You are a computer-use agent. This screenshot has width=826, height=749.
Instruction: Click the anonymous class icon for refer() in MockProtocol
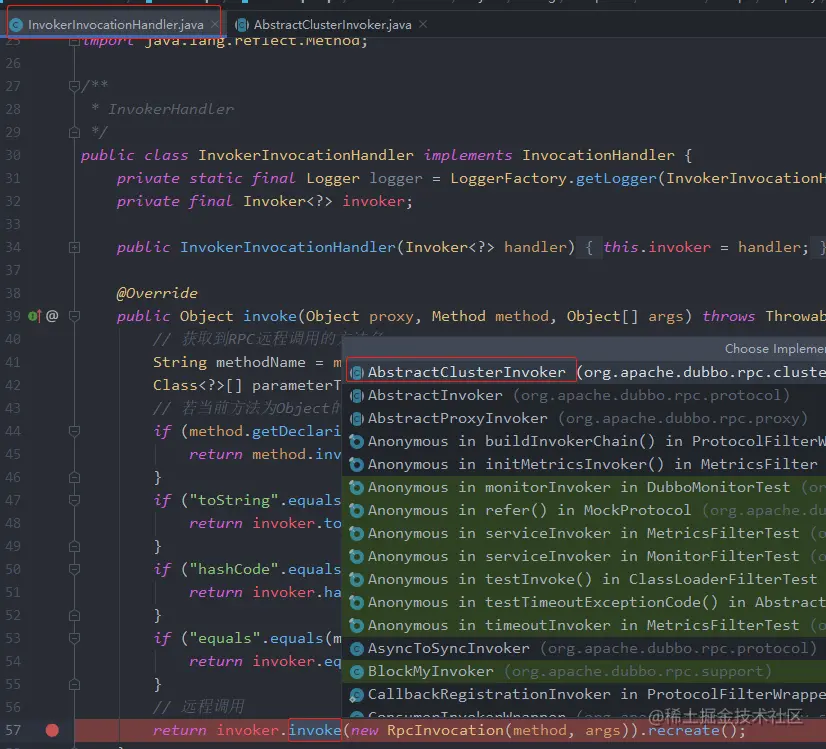pyautogui.click(x=357, y=510)
